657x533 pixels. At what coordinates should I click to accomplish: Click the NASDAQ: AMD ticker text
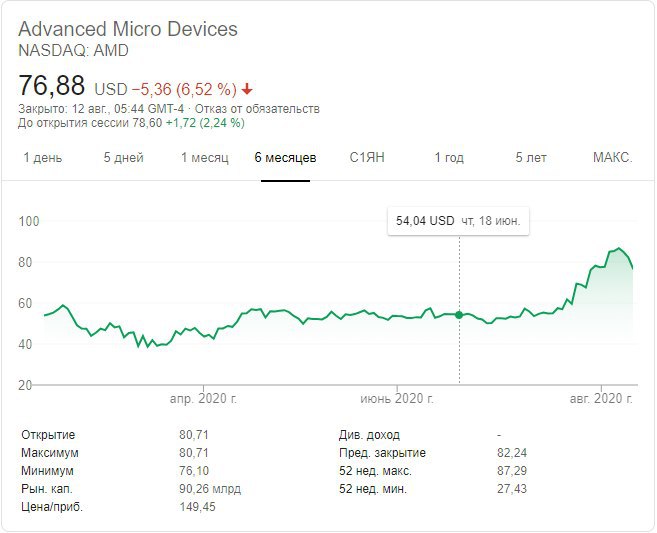pyautogui.click(x=73, y=50)
